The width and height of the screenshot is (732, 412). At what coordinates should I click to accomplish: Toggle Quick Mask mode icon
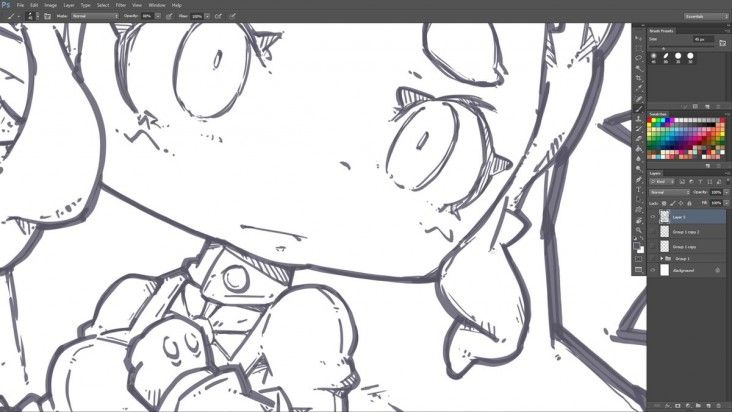[638, 259]
